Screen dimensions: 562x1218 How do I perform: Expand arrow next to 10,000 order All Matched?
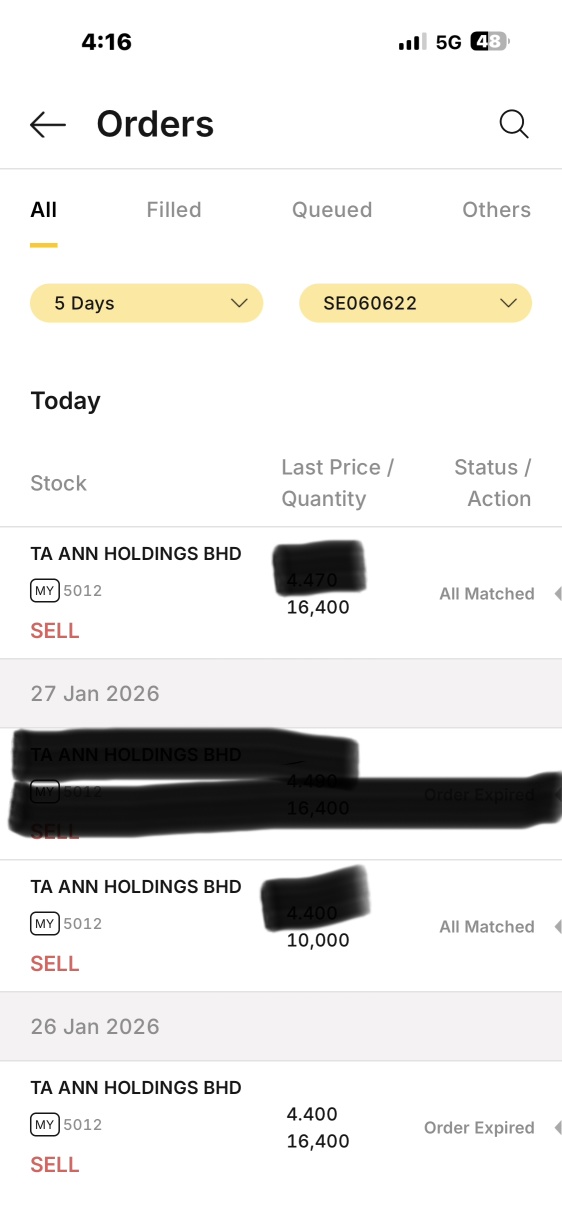[557, 927]
